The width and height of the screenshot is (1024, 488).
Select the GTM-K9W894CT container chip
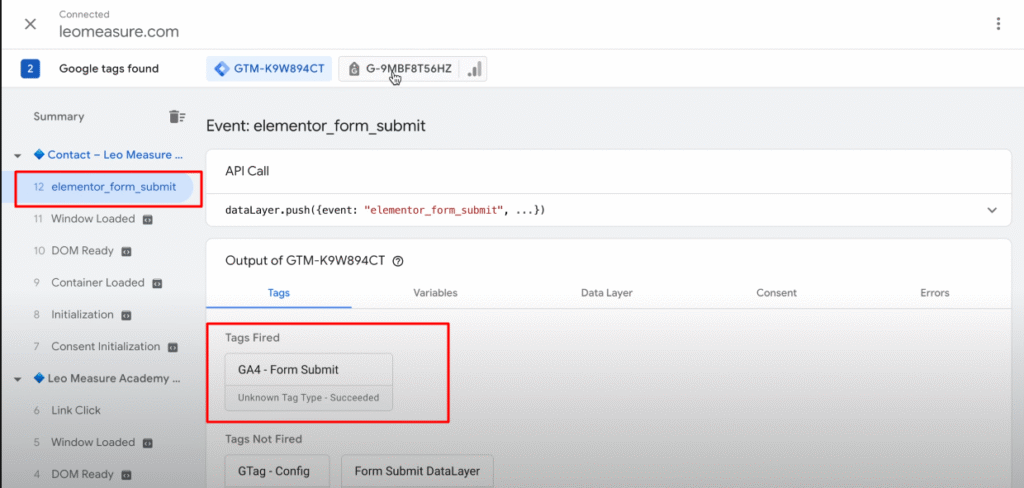pyautogui.click(x=268, y=69)
